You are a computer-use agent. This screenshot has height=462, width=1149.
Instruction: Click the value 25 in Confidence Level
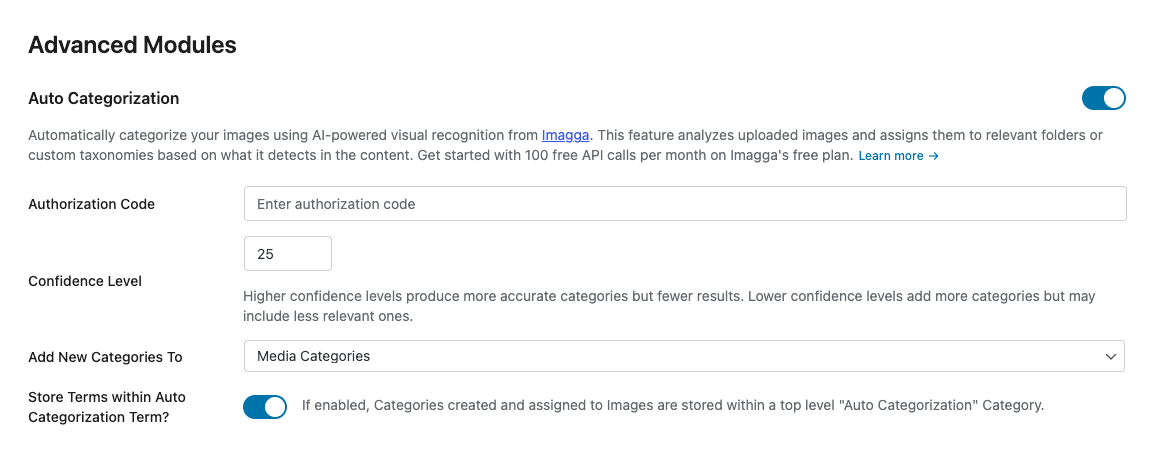(x=266, y=254)
